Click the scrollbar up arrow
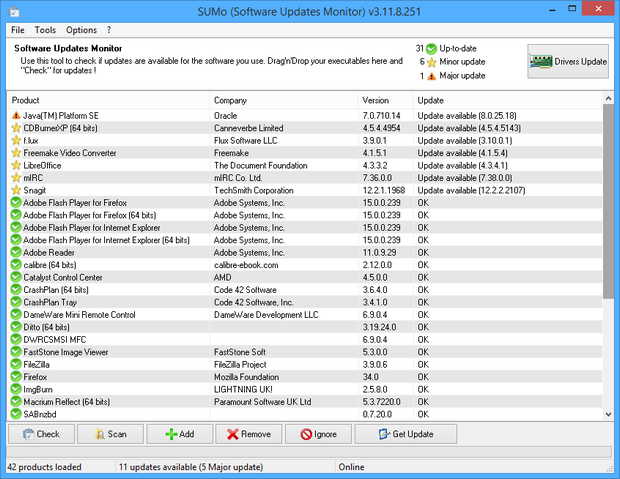620x479 pixels. 608,98
